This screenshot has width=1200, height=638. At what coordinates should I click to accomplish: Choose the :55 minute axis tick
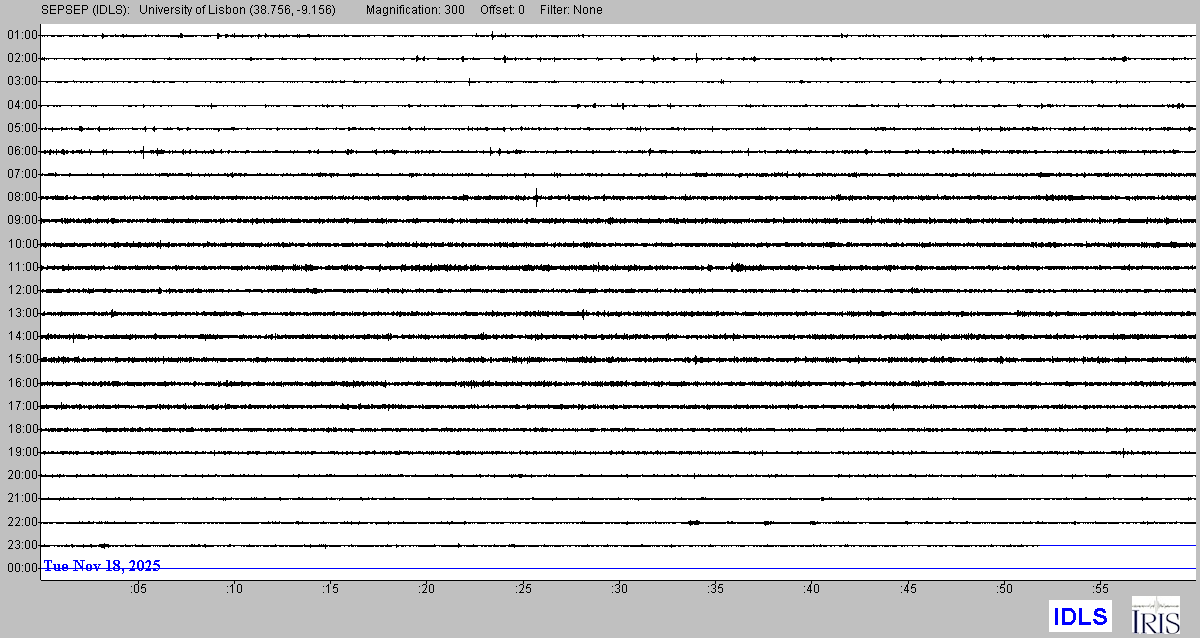[1100, 589]
